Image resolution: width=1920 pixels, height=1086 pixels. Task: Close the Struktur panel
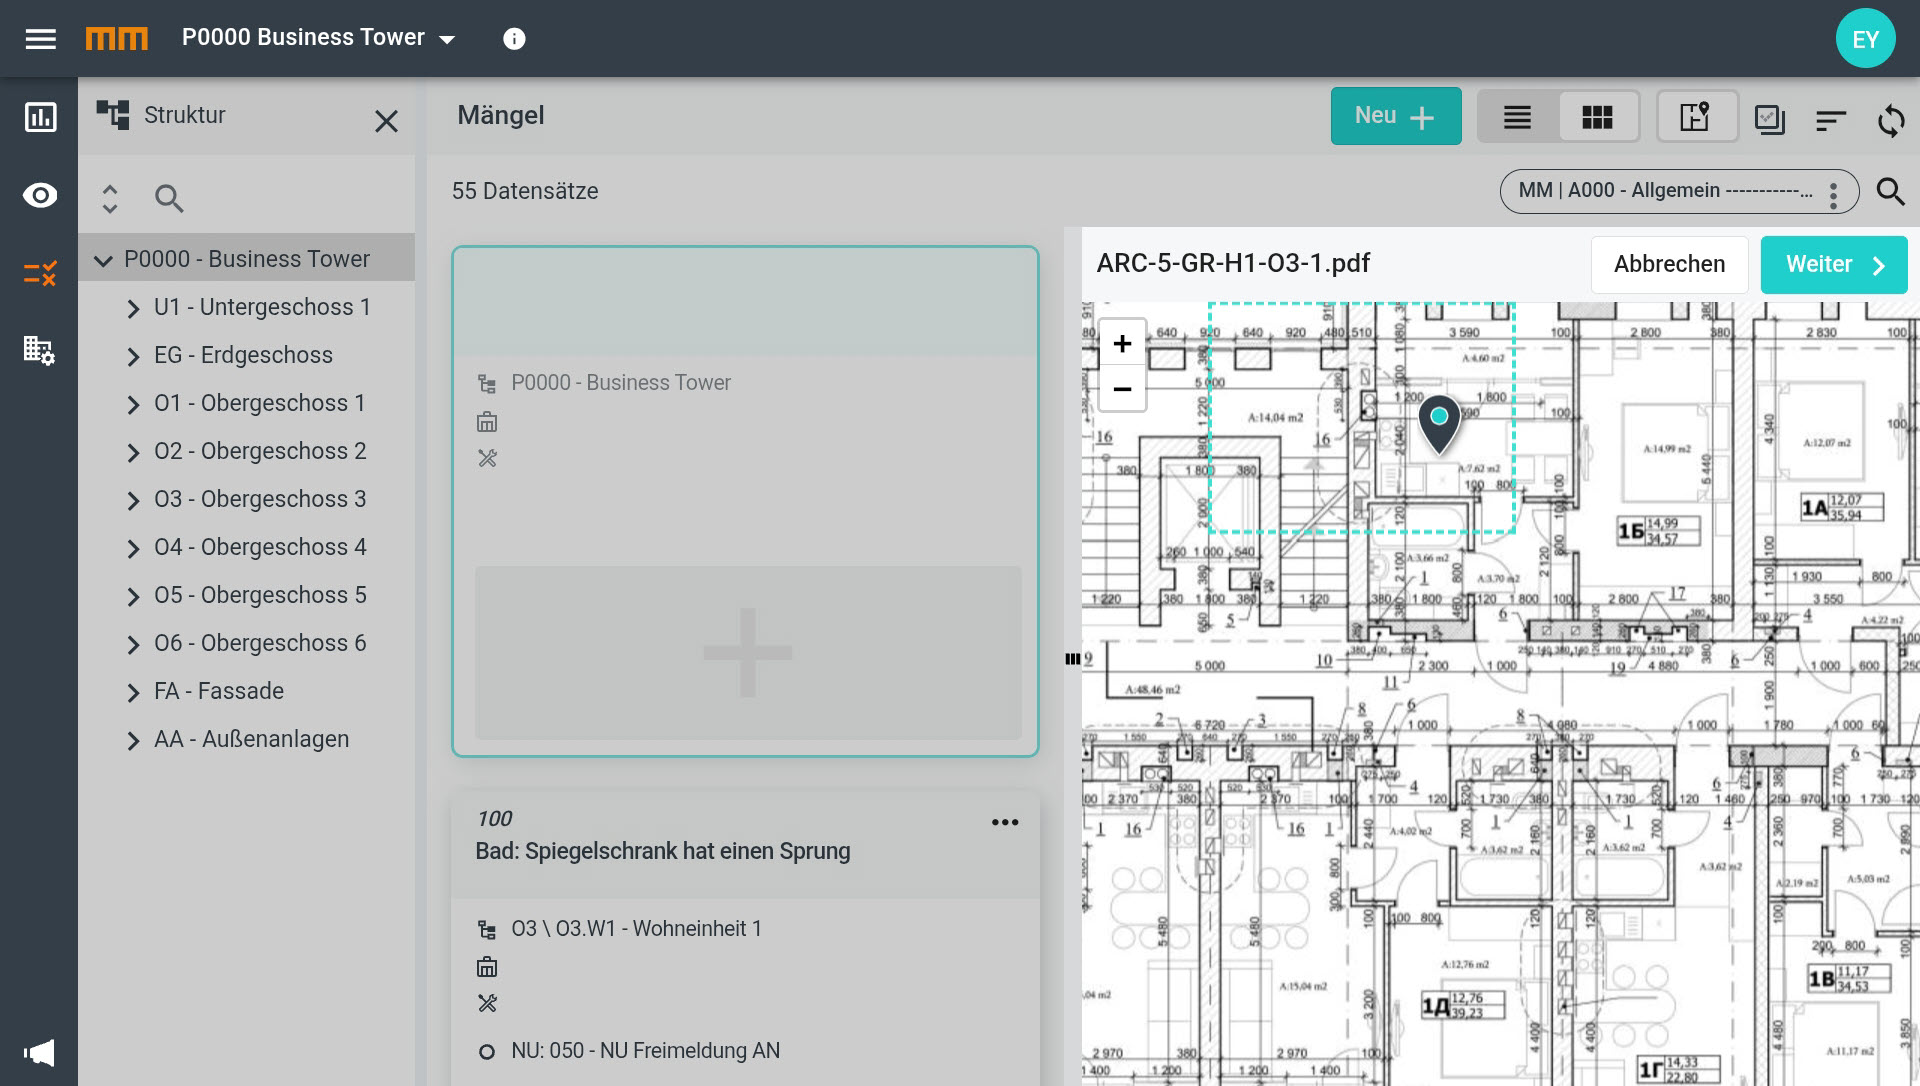tap(386, 121)
